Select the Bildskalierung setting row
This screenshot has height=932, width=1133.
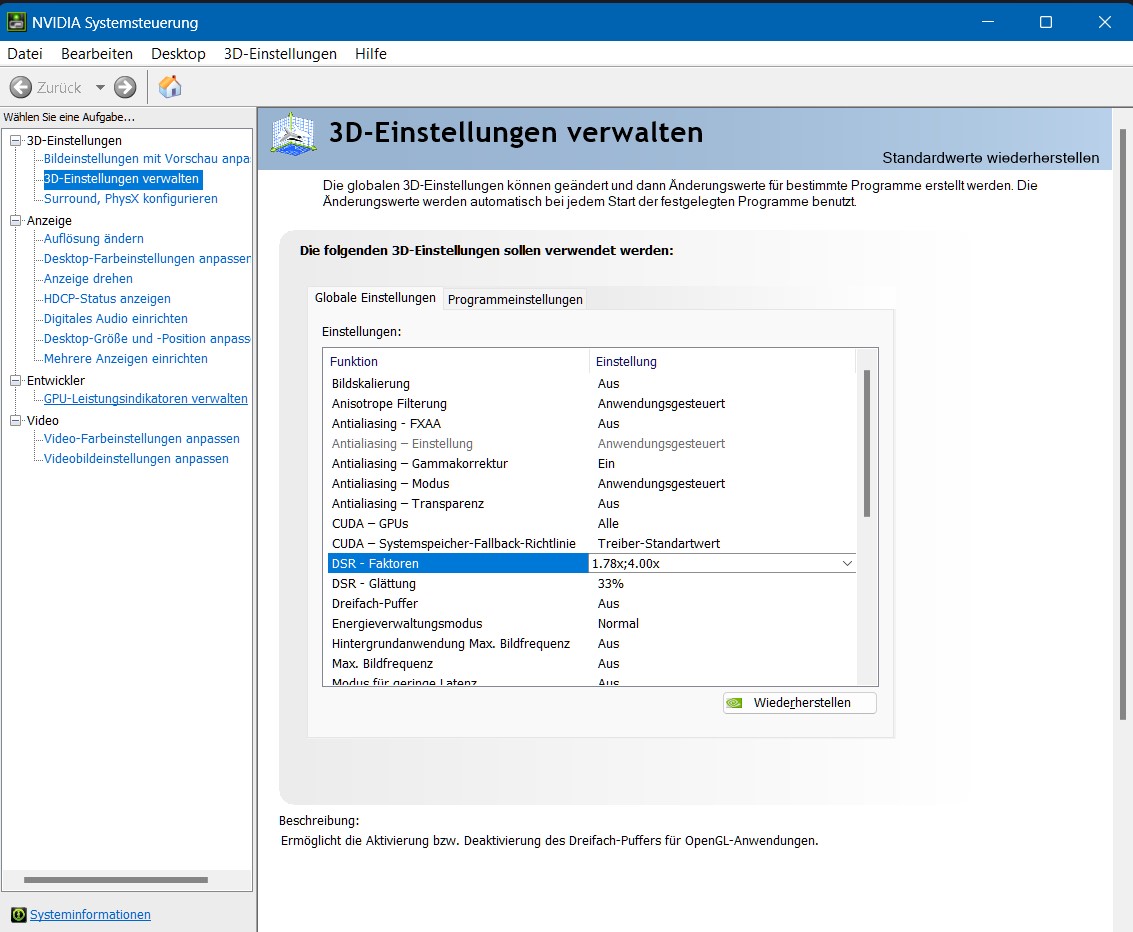click(x=591, y=384)
